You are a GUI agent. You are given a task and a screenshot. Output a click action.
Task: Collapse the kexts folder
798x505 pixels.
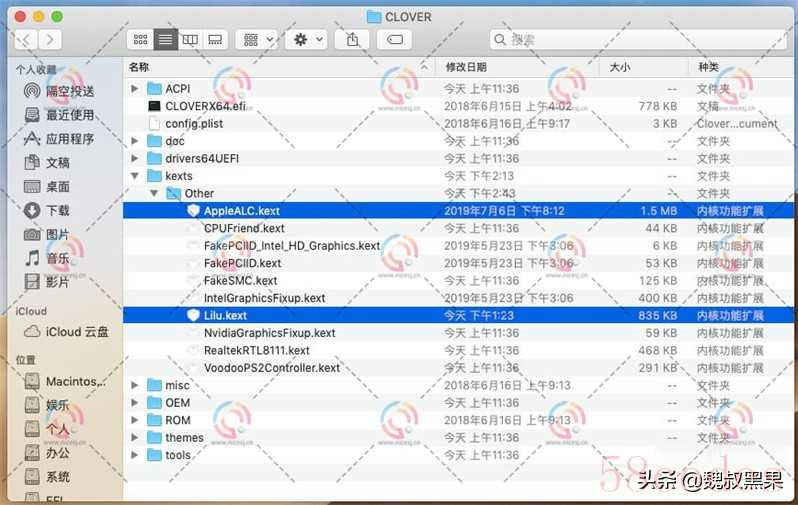[x=134, y=176]
